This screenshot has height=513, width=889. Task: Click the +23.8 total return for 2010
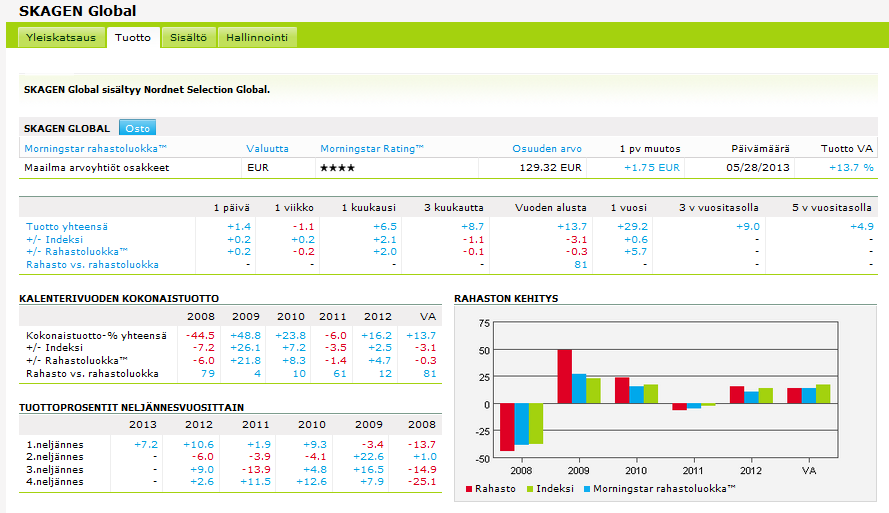[x=290, y=336]
